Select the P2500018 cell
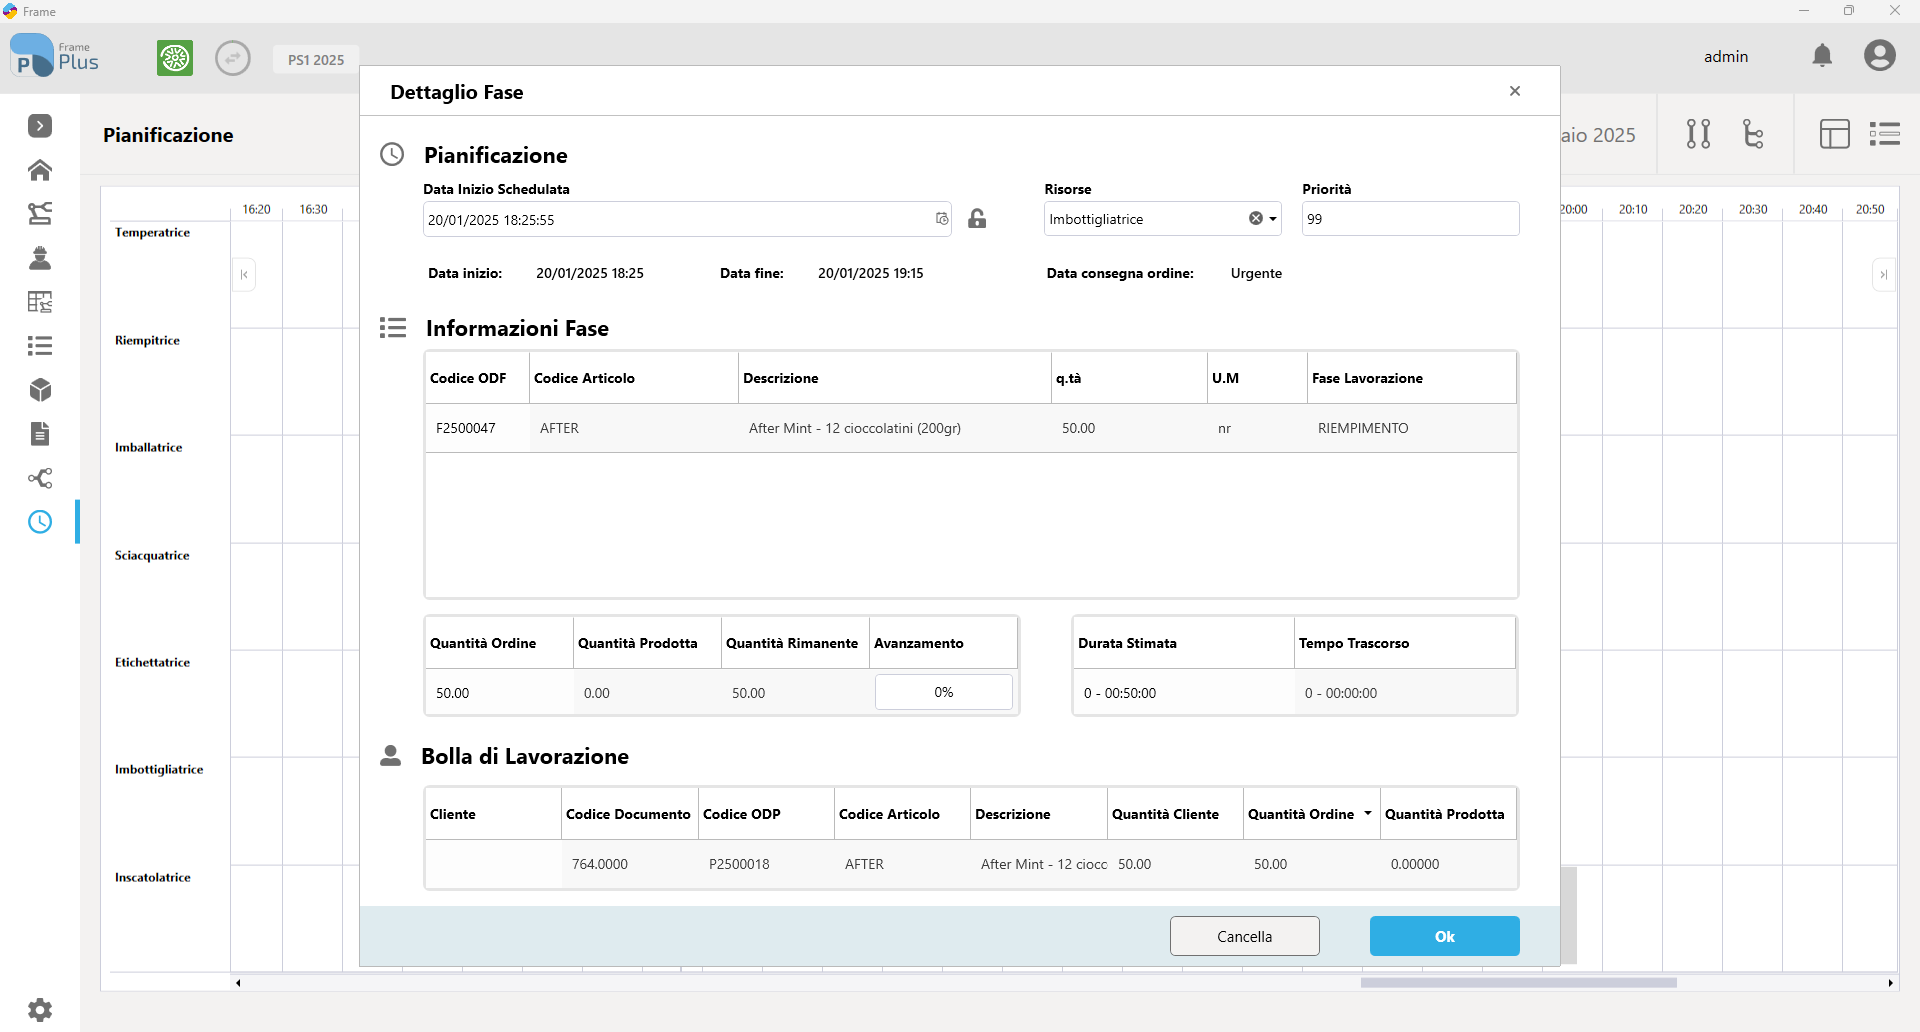Image resolution: width=1920 pixels, height=1032 pixels. (x=766, y=864)
